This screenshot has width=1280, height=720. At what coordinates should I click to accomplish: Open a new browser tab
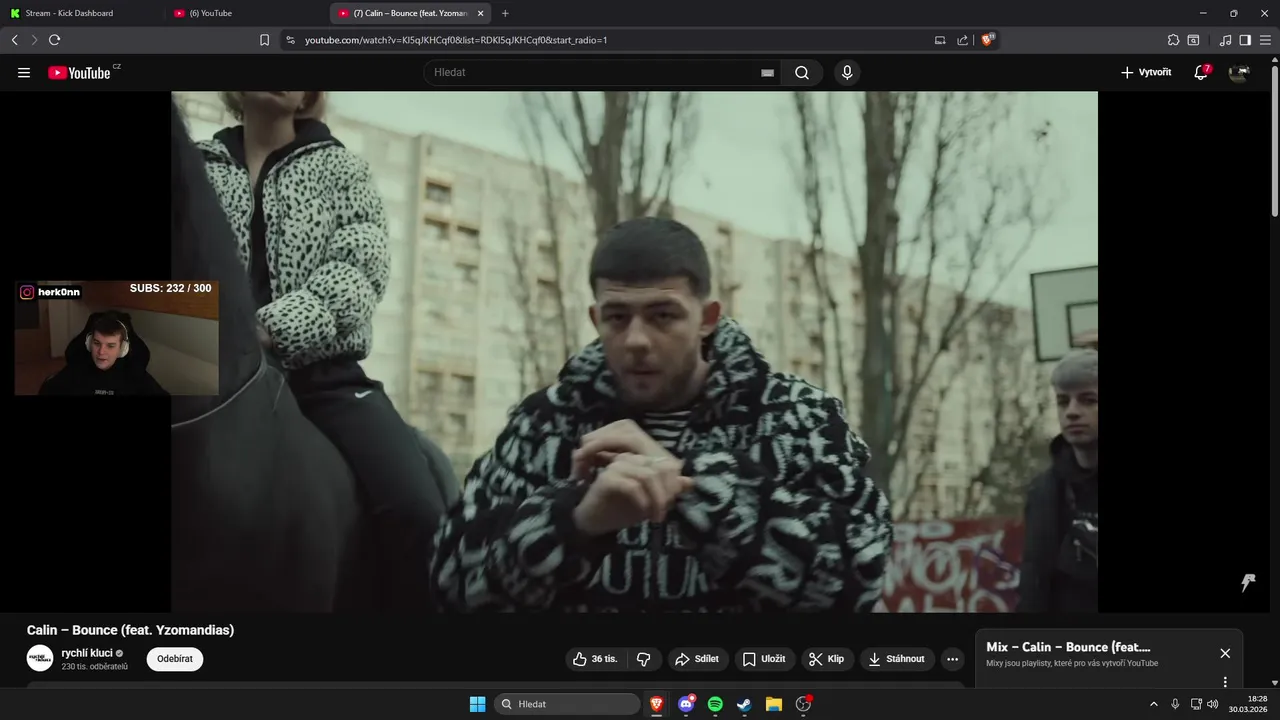[x=505, y=13]
